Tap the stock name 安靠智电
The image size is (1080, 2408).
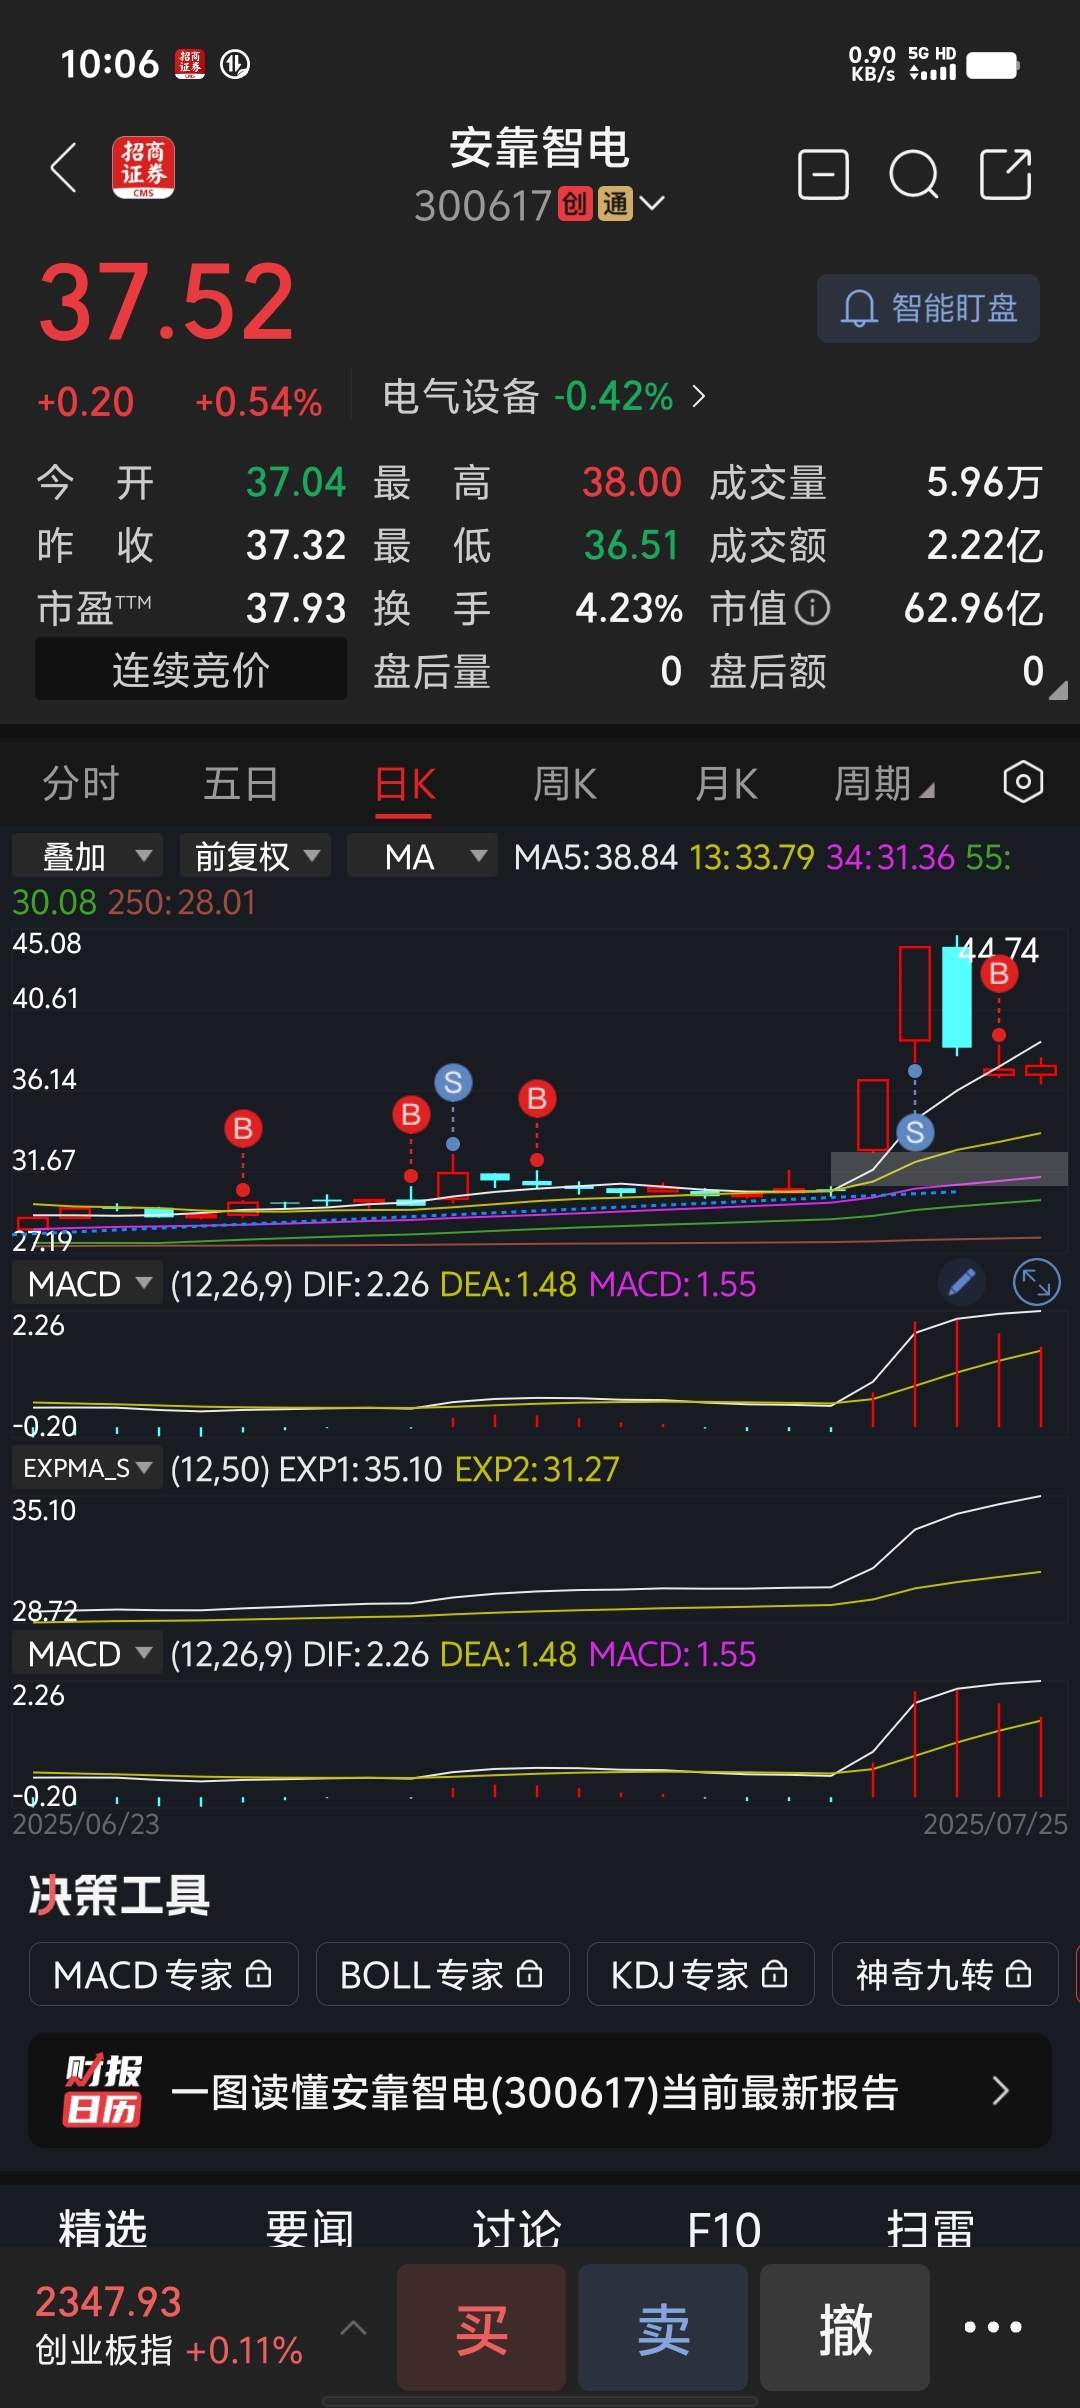pyautogui.click(x=540, y=148)
